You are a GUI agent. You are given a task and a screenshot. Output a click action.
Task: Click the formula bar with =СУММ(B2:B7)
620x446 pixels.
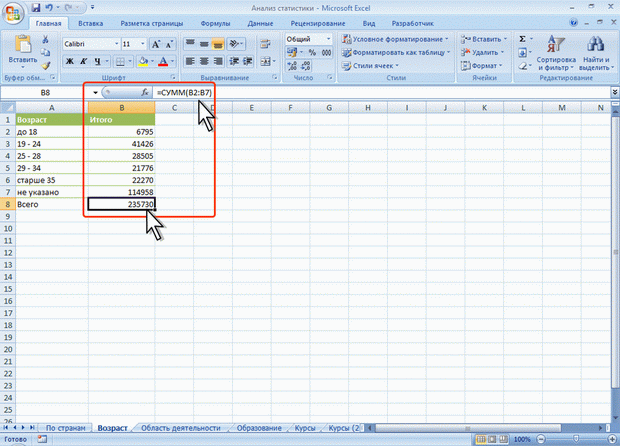[x=382, y=93]
